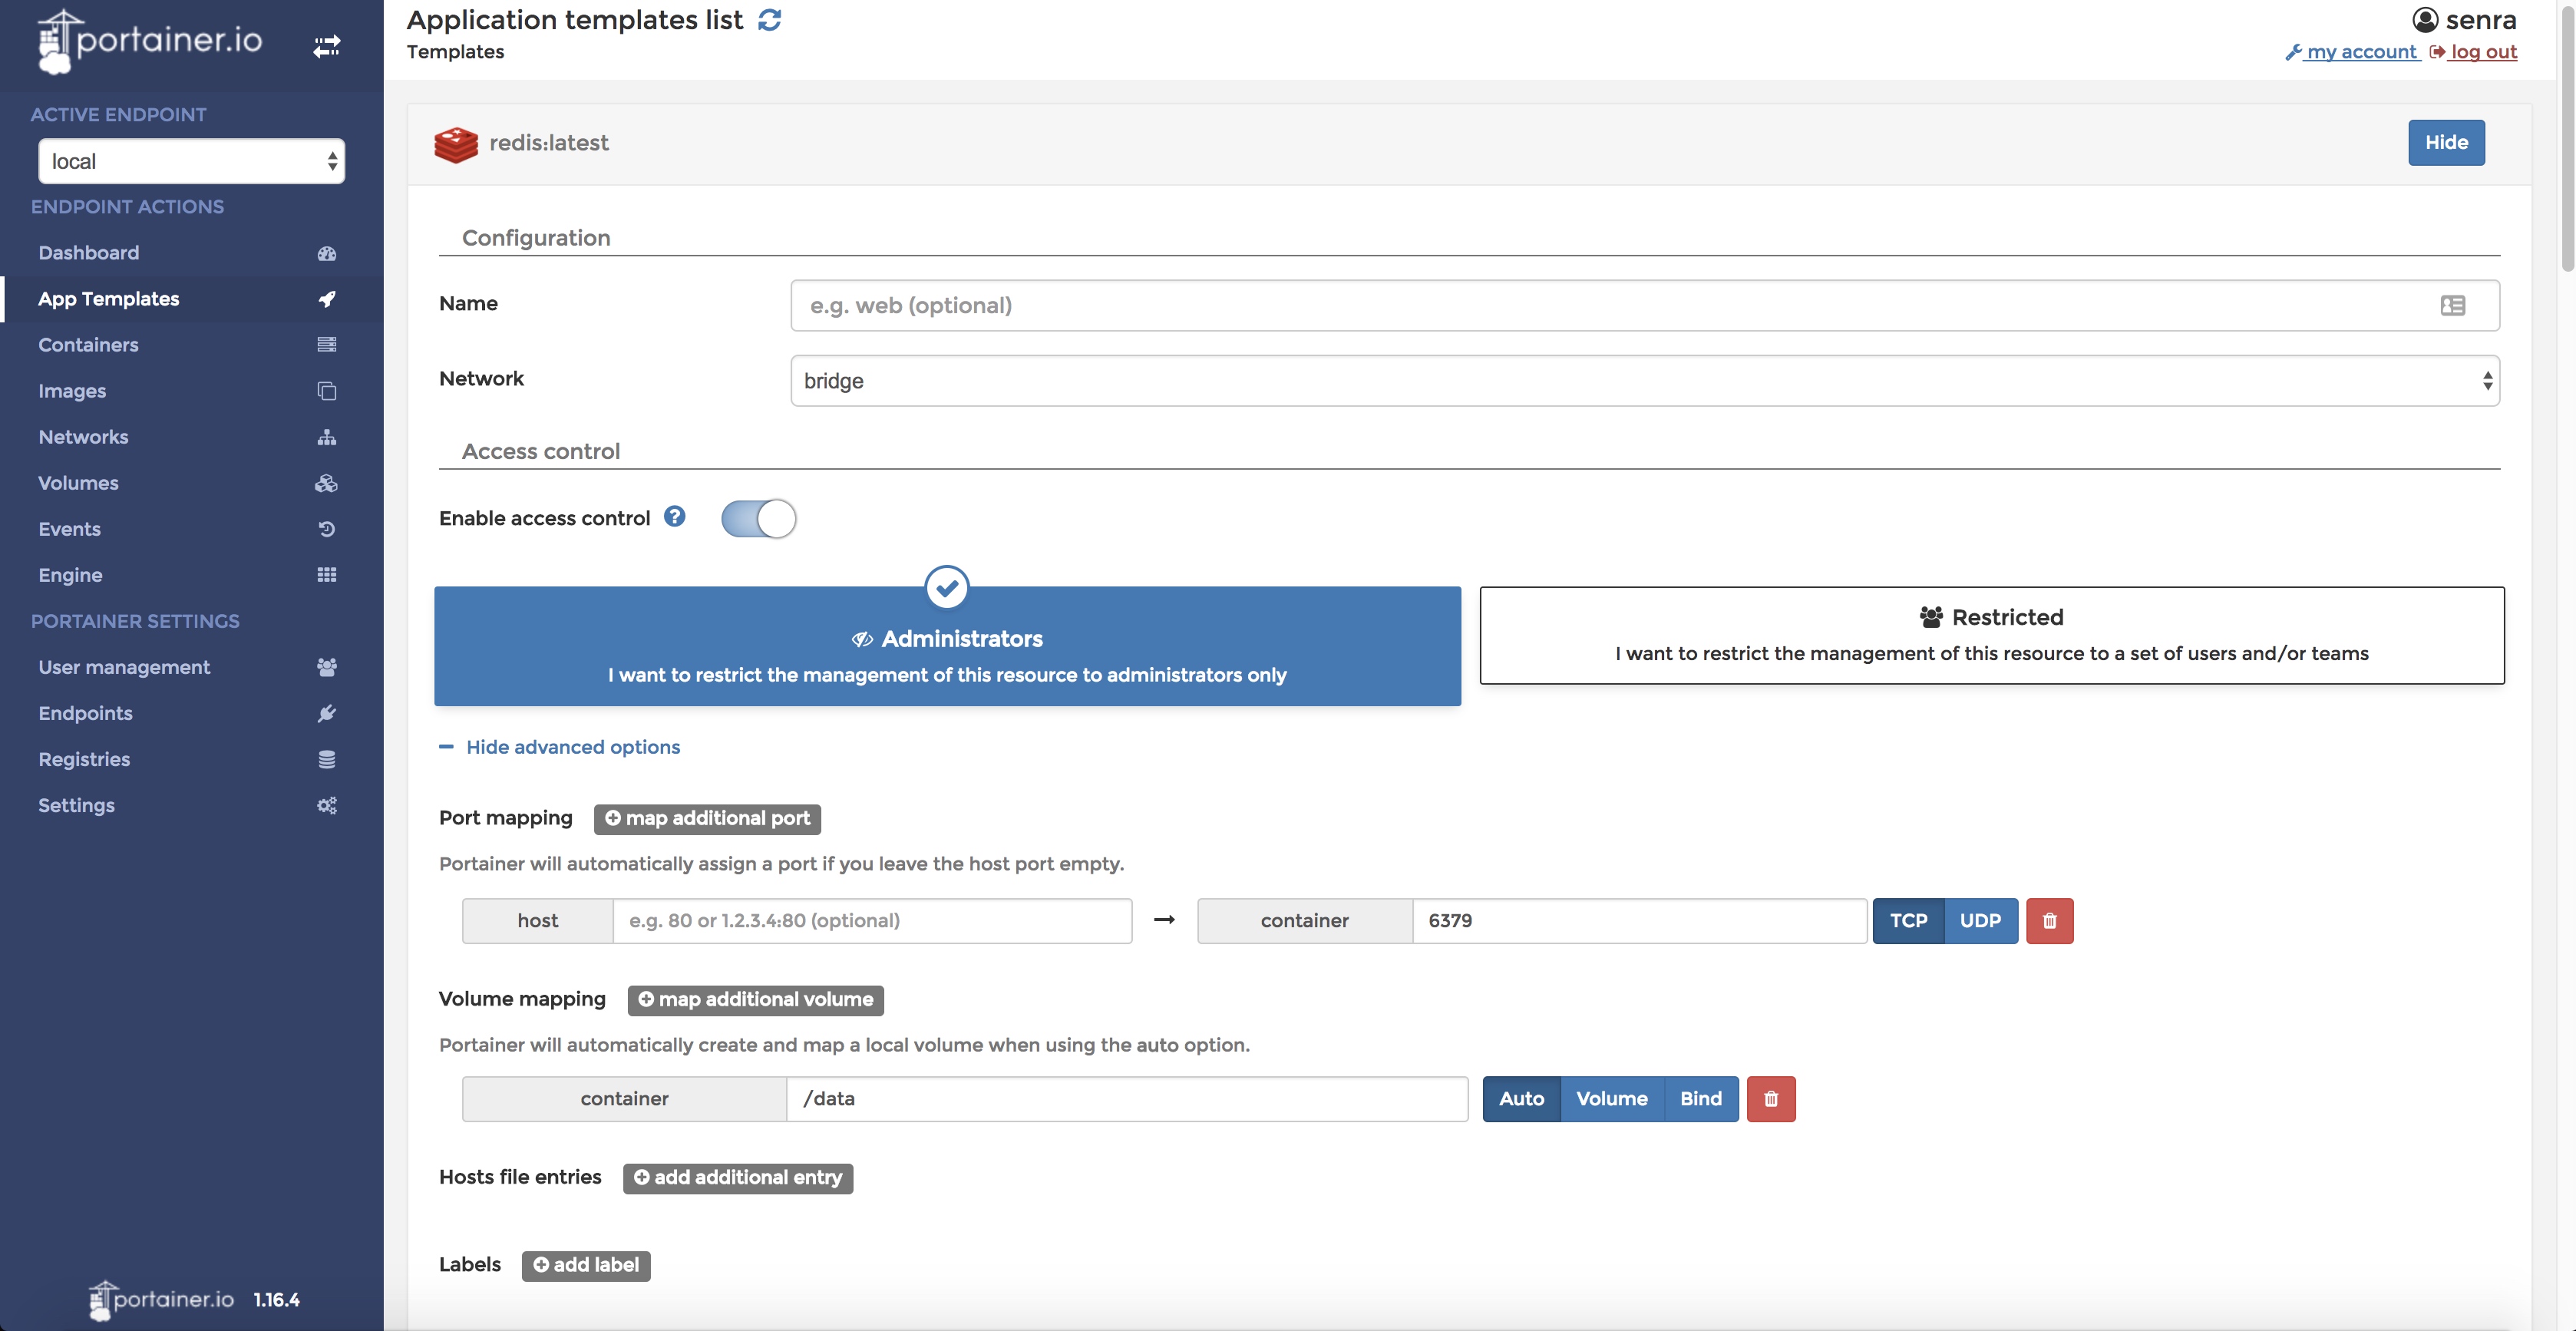2576x1331 pixels.
Task: Click the sidebar toggle arrows icon
Action: (x=326, y=46)
